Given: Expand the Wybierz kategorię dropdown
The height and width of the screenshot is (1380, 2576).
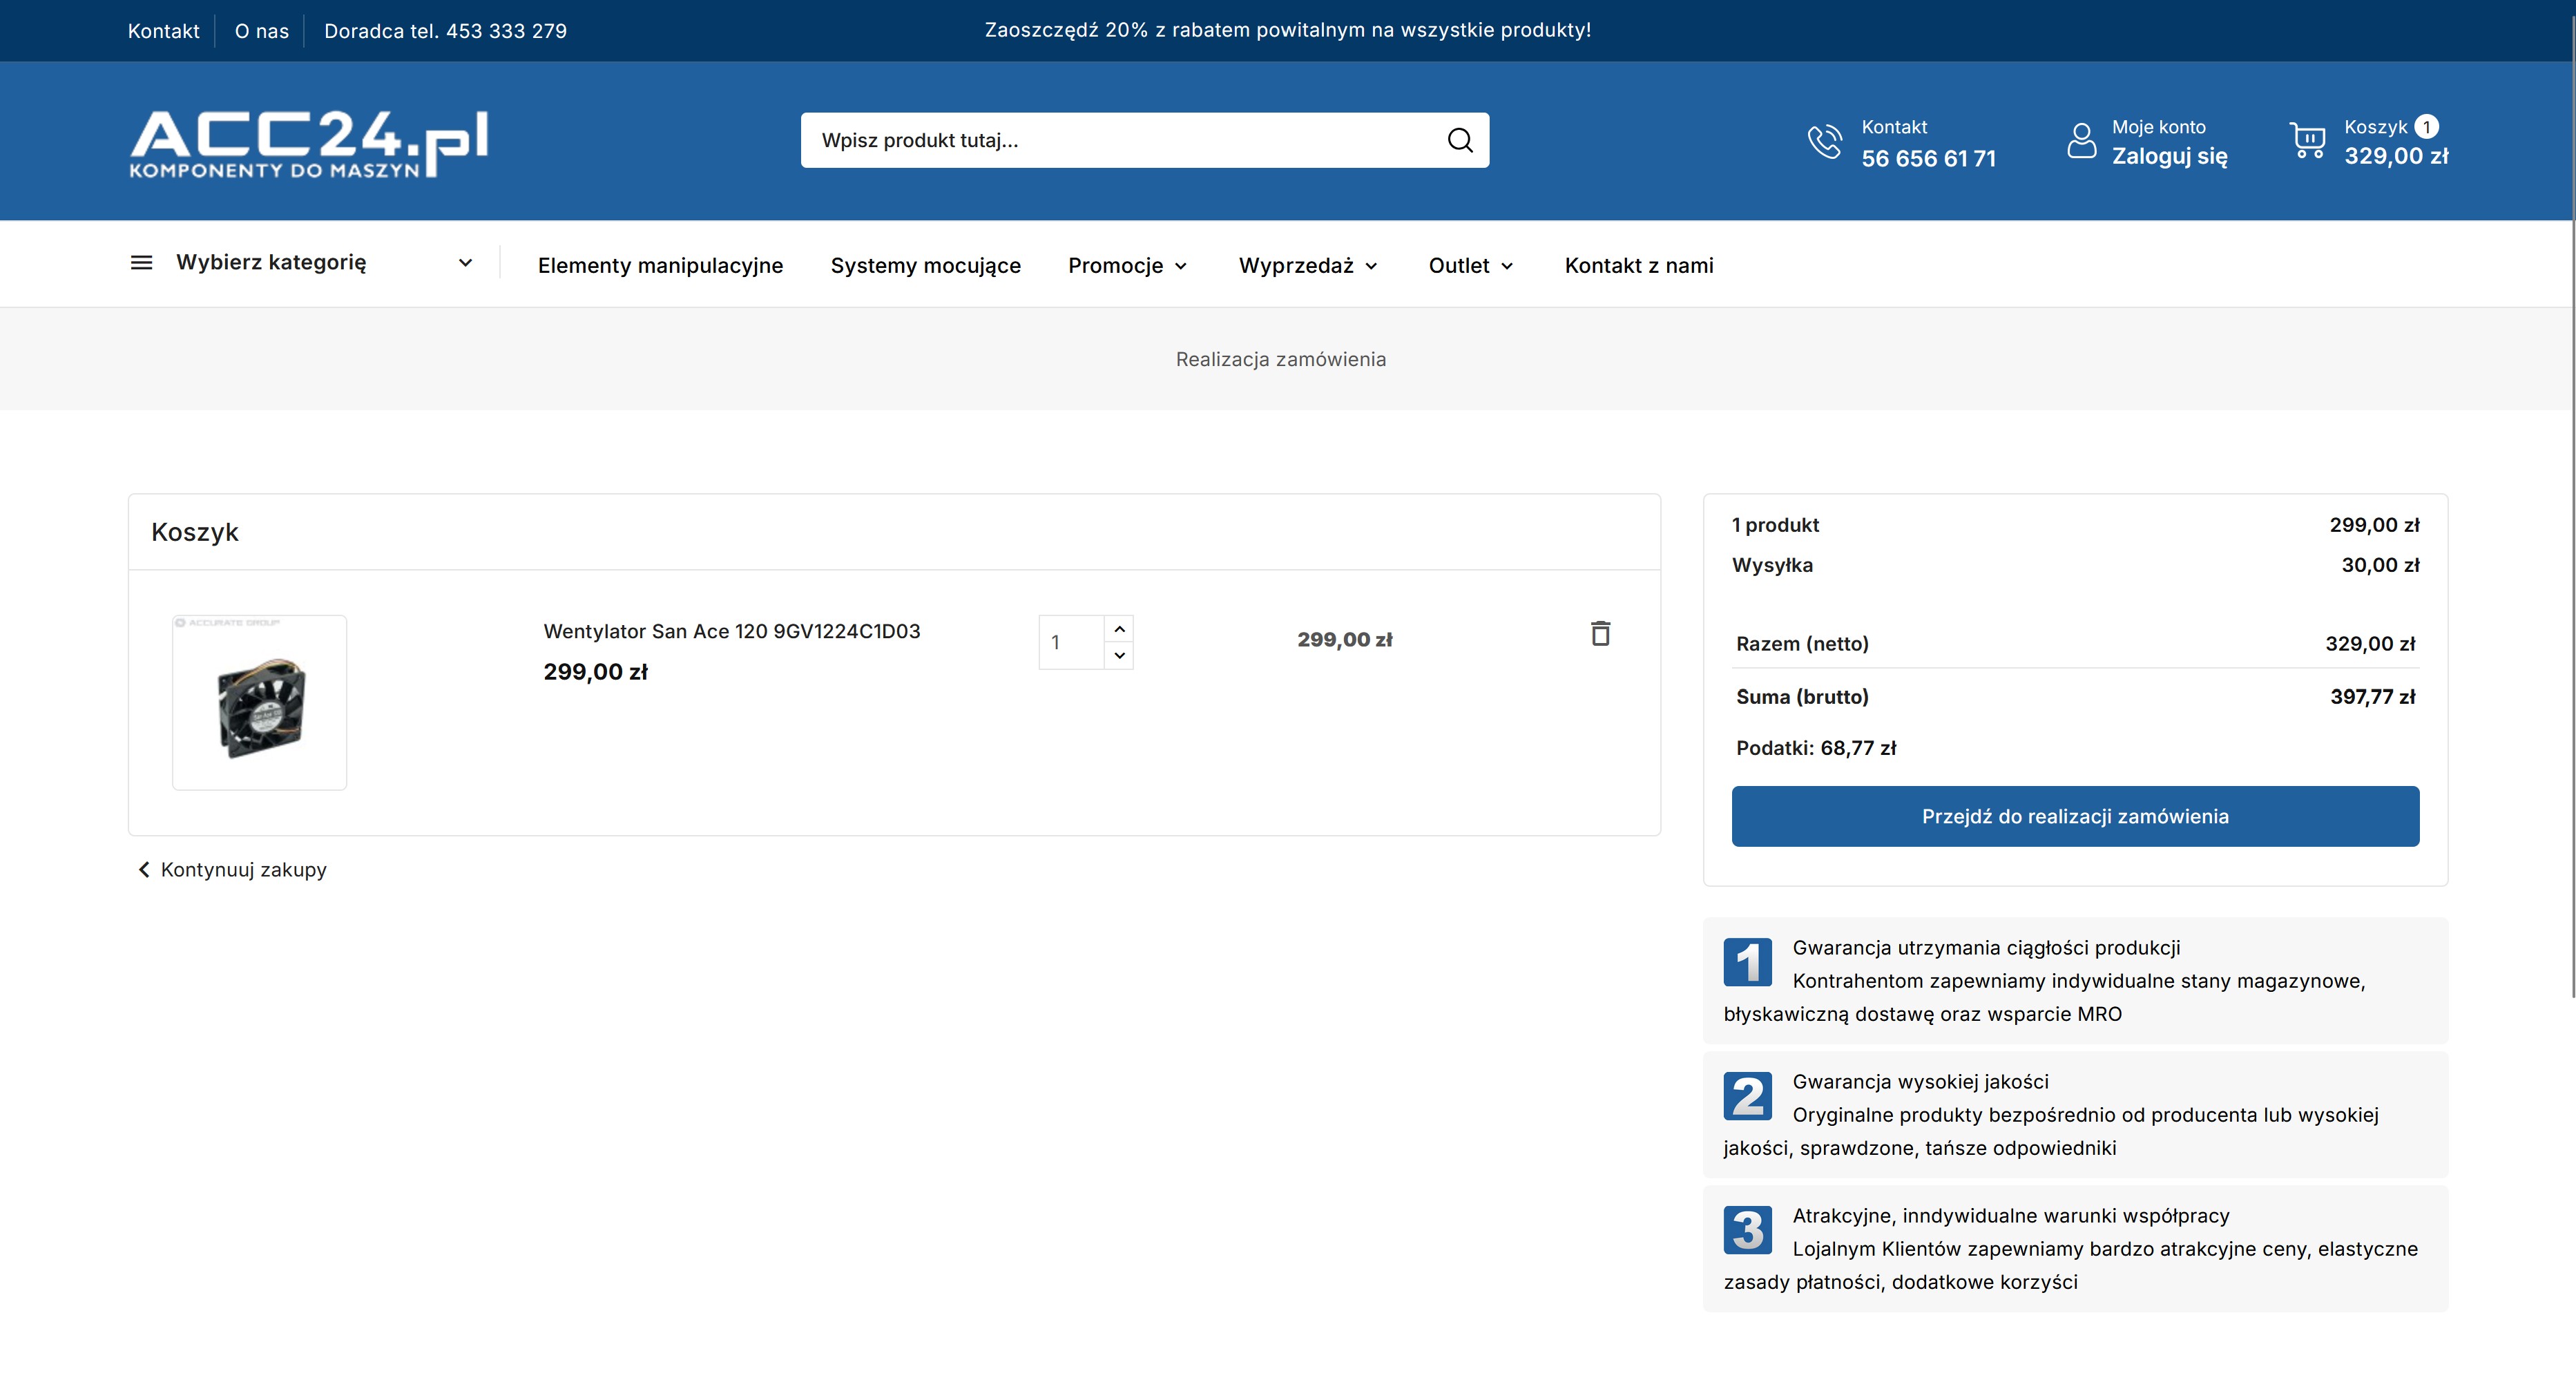Looking at the screenshot, I should (465, 262).
